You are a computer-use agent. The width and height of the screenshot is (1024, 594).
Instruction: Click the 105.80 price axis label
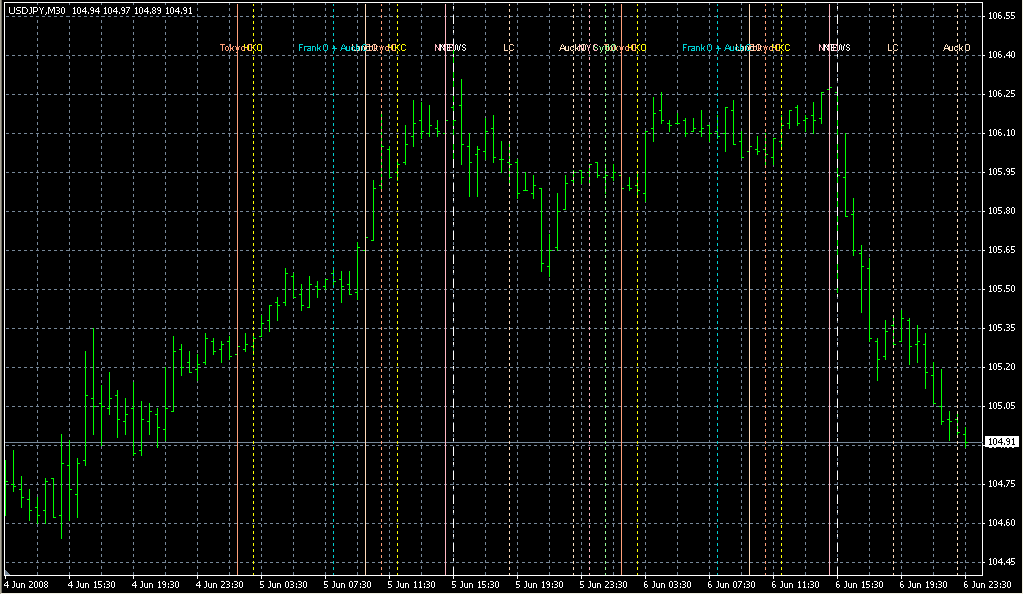1001,211
